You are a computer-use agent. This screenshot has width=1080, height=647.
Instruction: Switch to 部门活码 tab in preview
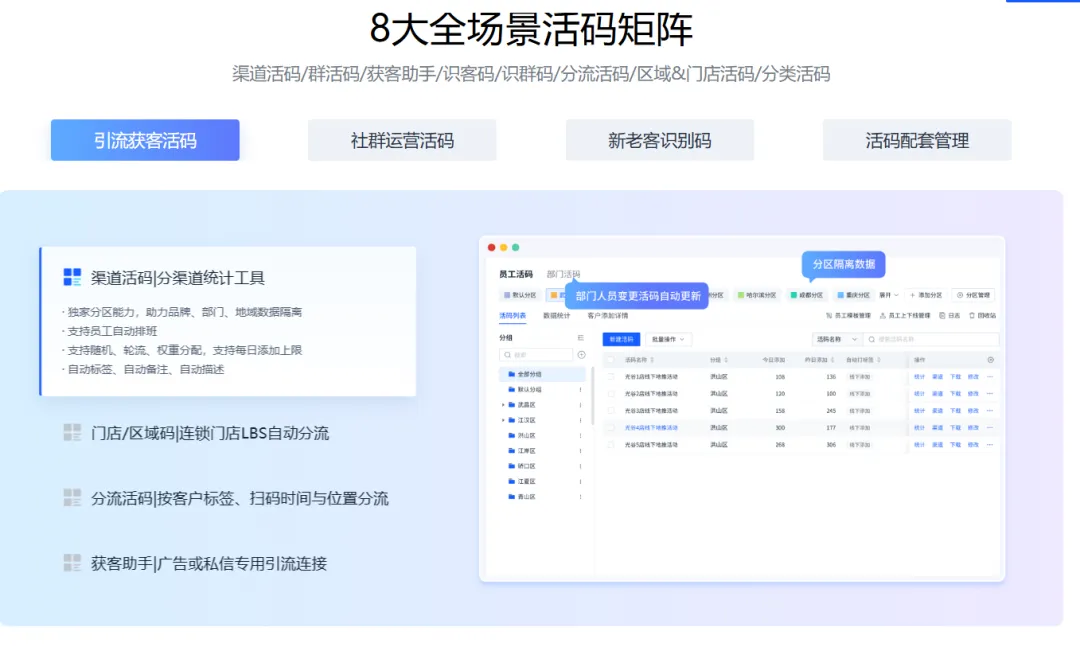point(563,274)
